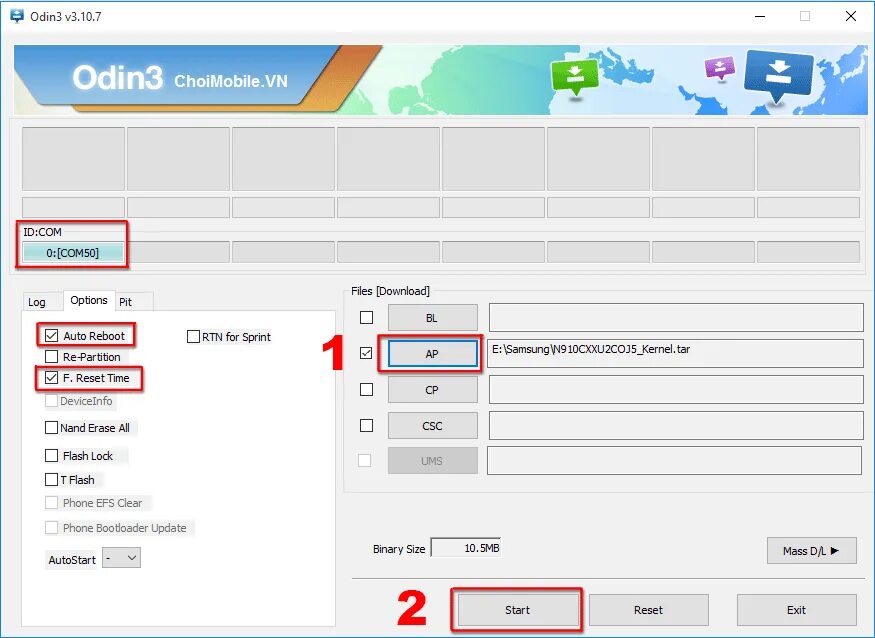This screenshot has width=875, height=638.
Task: Click the empty CP file path field
Action: 676,389
